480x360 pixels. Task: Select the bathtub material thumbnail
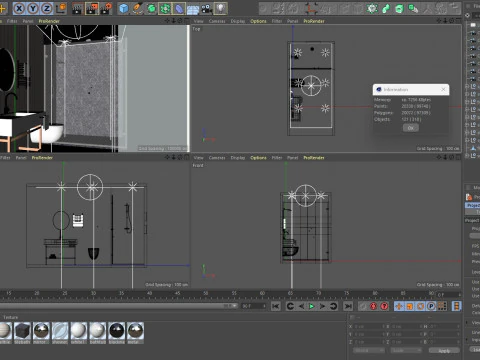[98, 333]
